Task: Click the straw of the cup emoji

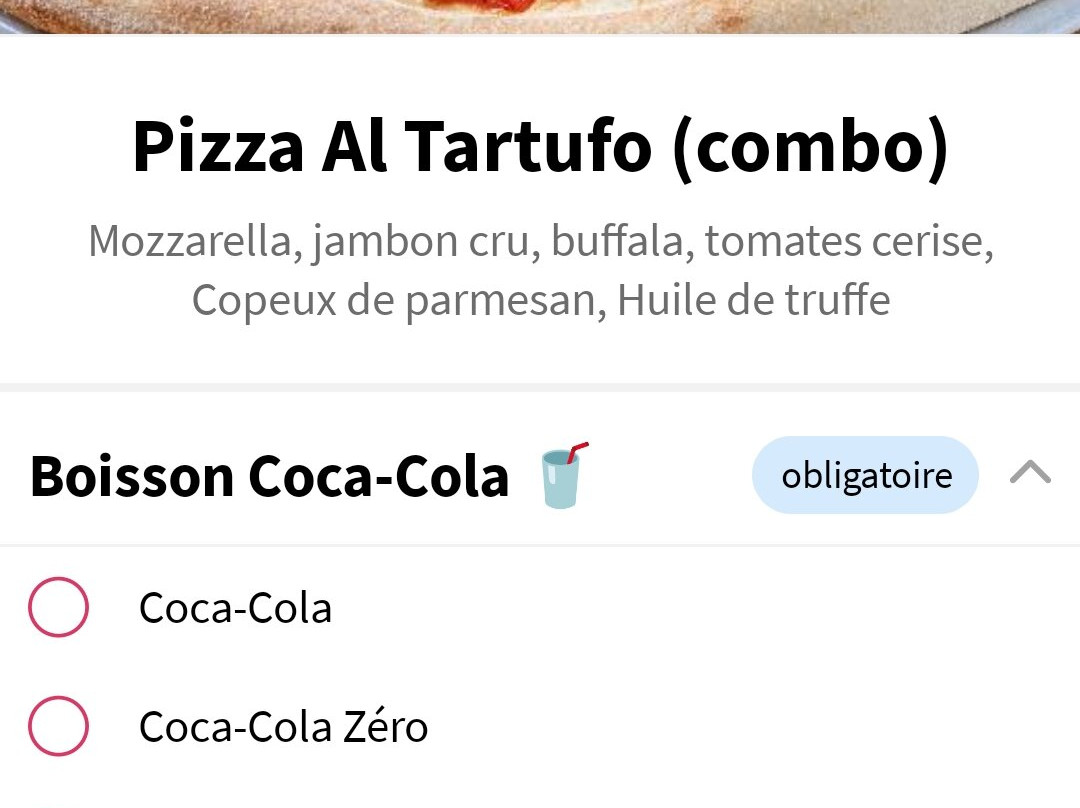Action: [x=577, y=453]
